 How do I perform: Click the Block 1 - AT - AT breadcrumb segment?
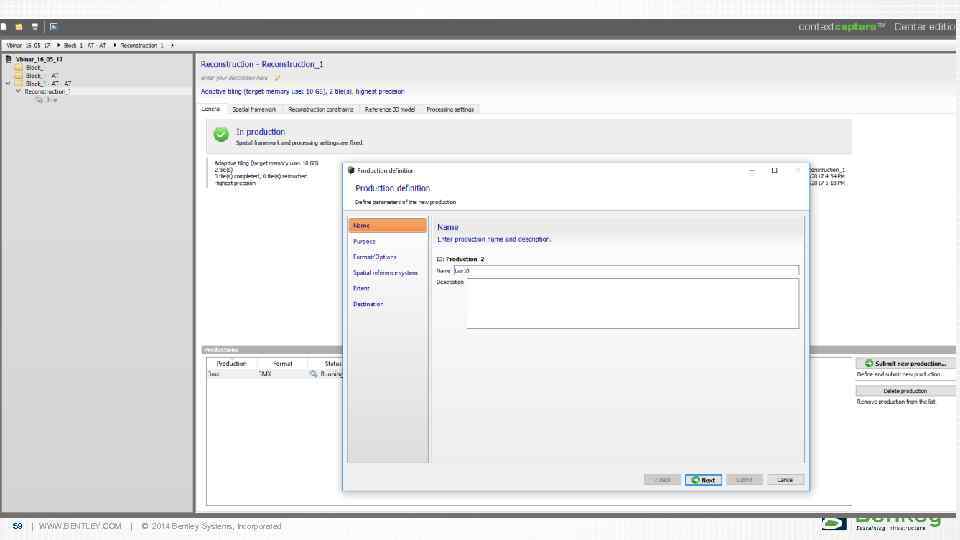(85, 45)
